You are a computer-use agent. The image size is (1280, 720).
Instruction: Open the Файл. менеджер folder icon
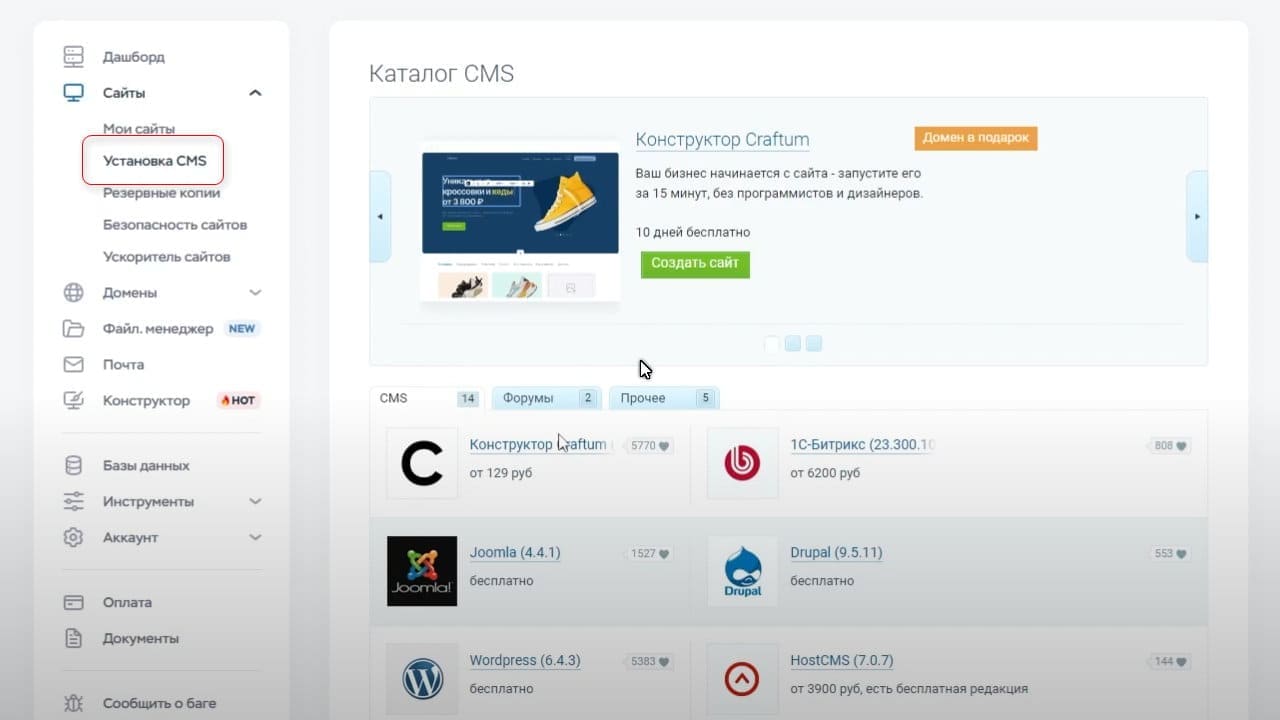[74, 329]
